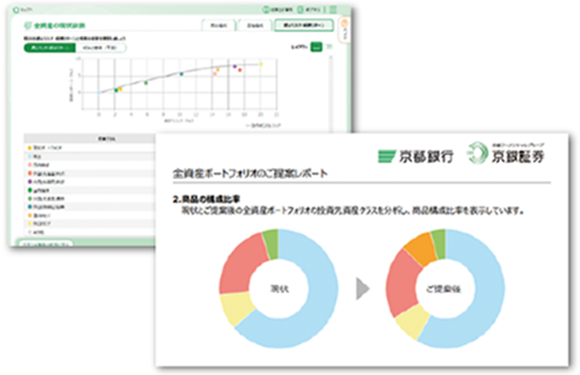Click the green point near risk 6
The height and width of the screenshot is (375, 580).
point(146,83)
